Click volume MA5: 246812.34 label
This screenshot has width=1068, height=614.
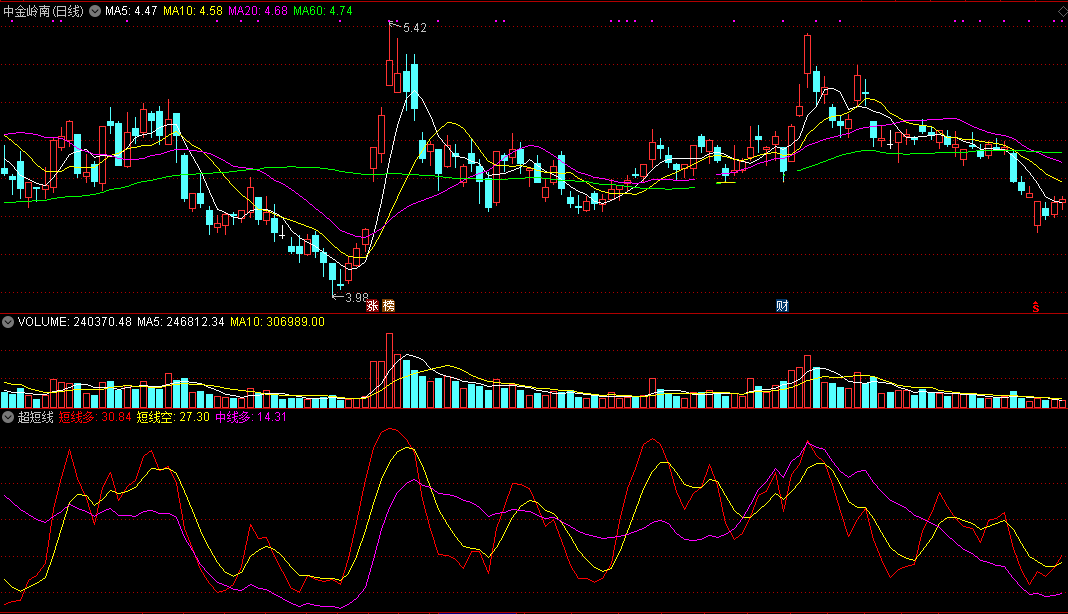(x=180, y=322)
